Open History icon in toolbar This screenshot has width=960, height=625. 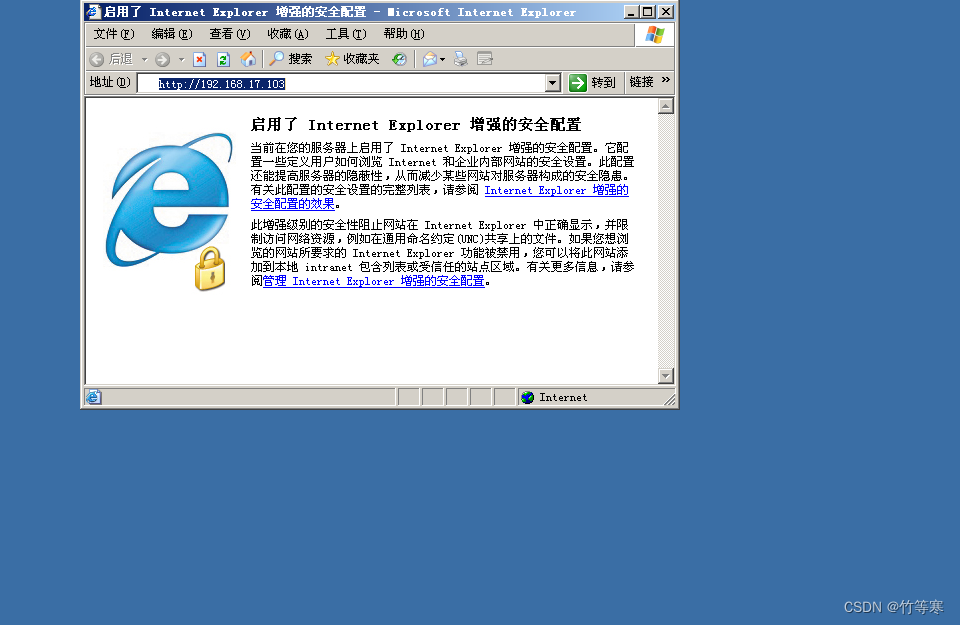(399, 59)
